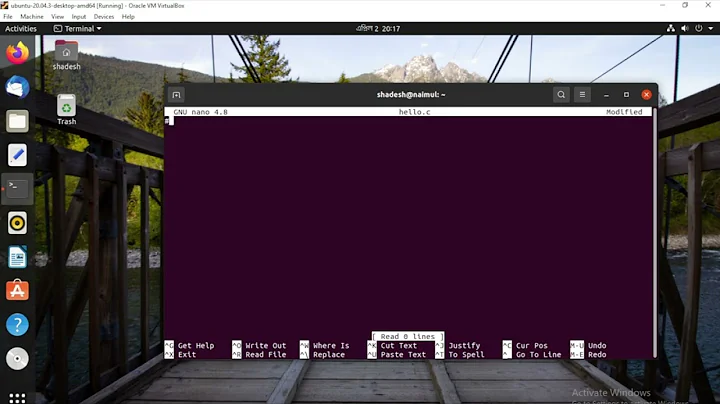This screenshot has width=720, height=404.
Task: Open Firefox from the dock
Action: (17, 53)
